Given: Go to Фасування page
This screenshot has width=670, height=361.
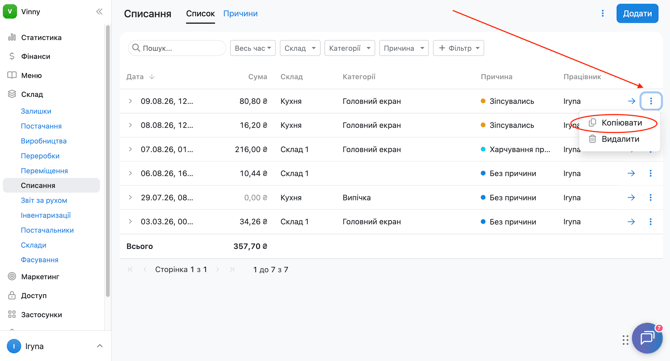Looking at the screenshot, I should pos(39,260).
